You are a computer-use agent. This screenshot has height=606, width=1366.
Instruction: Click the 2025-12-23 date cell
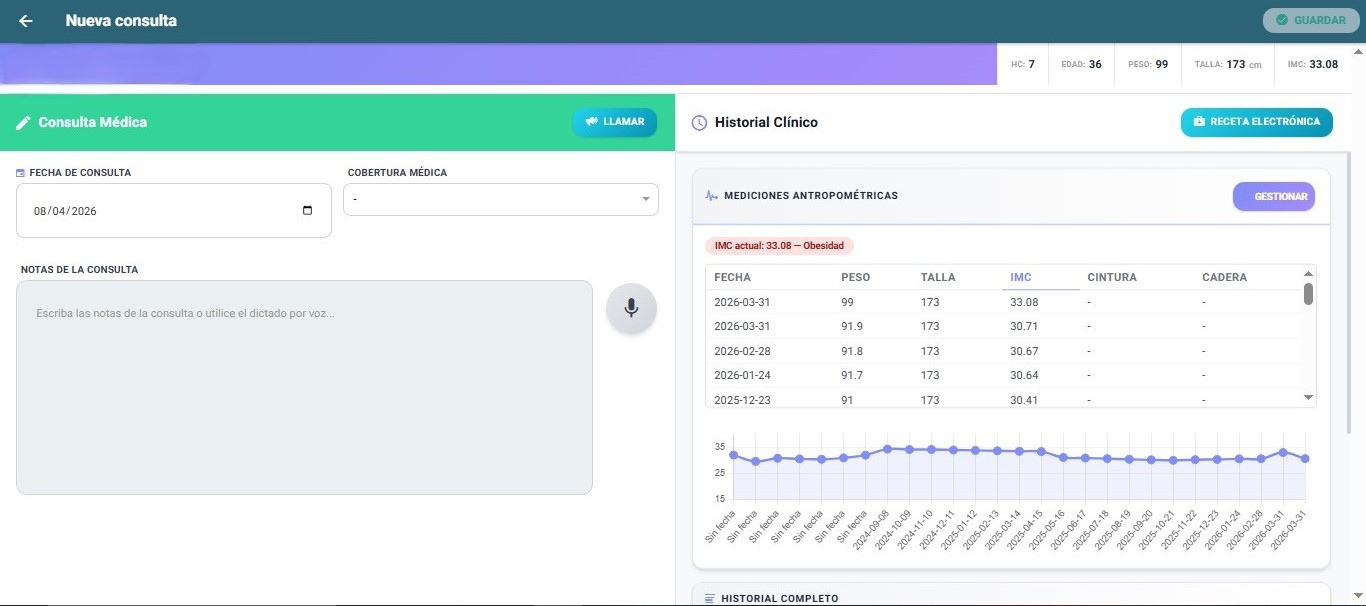click(742, 400)
